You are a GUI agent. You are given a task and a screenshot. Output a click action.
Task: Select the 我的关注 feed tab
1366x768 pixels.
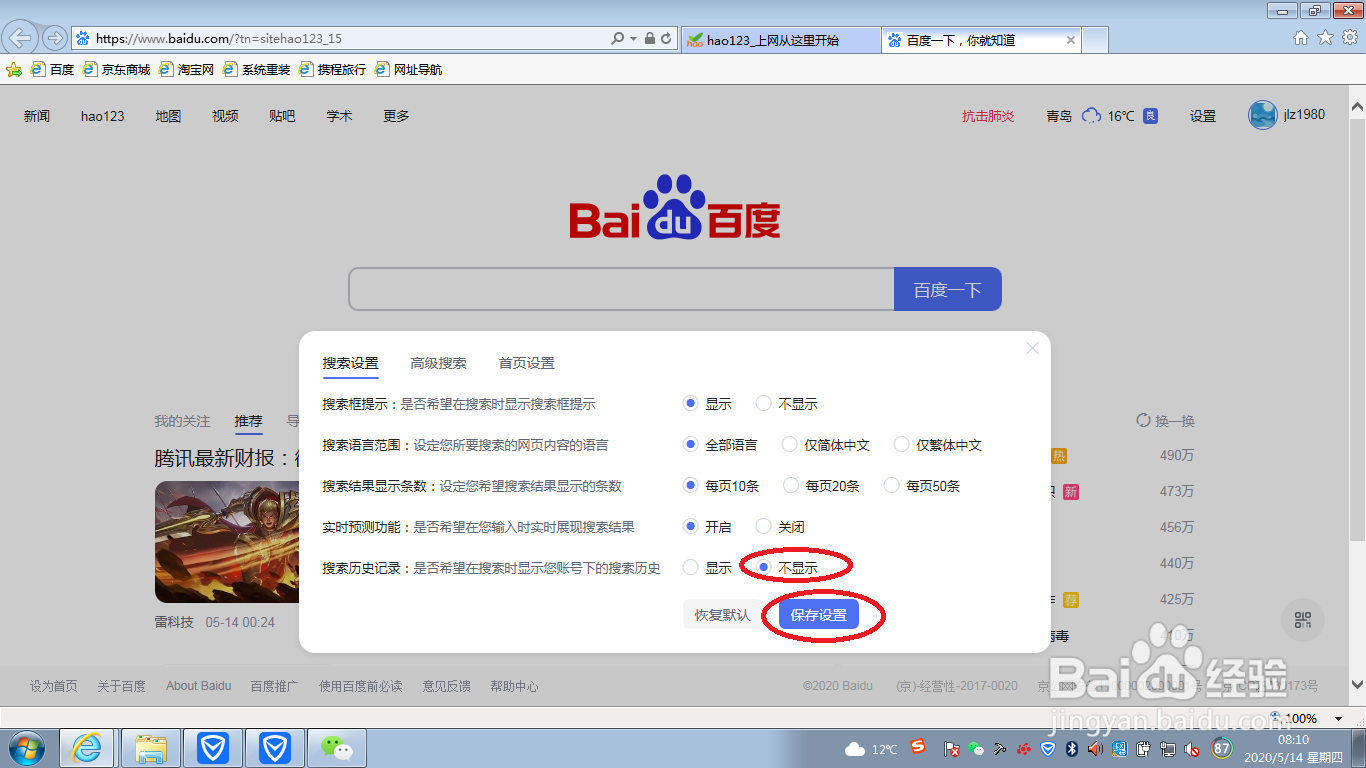click(x=182, y=421)
